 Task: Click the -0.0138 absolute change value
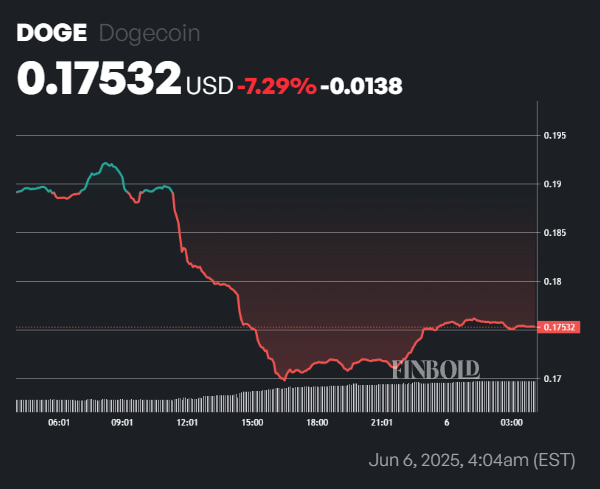pyautogui.click(x=362, y=86)
